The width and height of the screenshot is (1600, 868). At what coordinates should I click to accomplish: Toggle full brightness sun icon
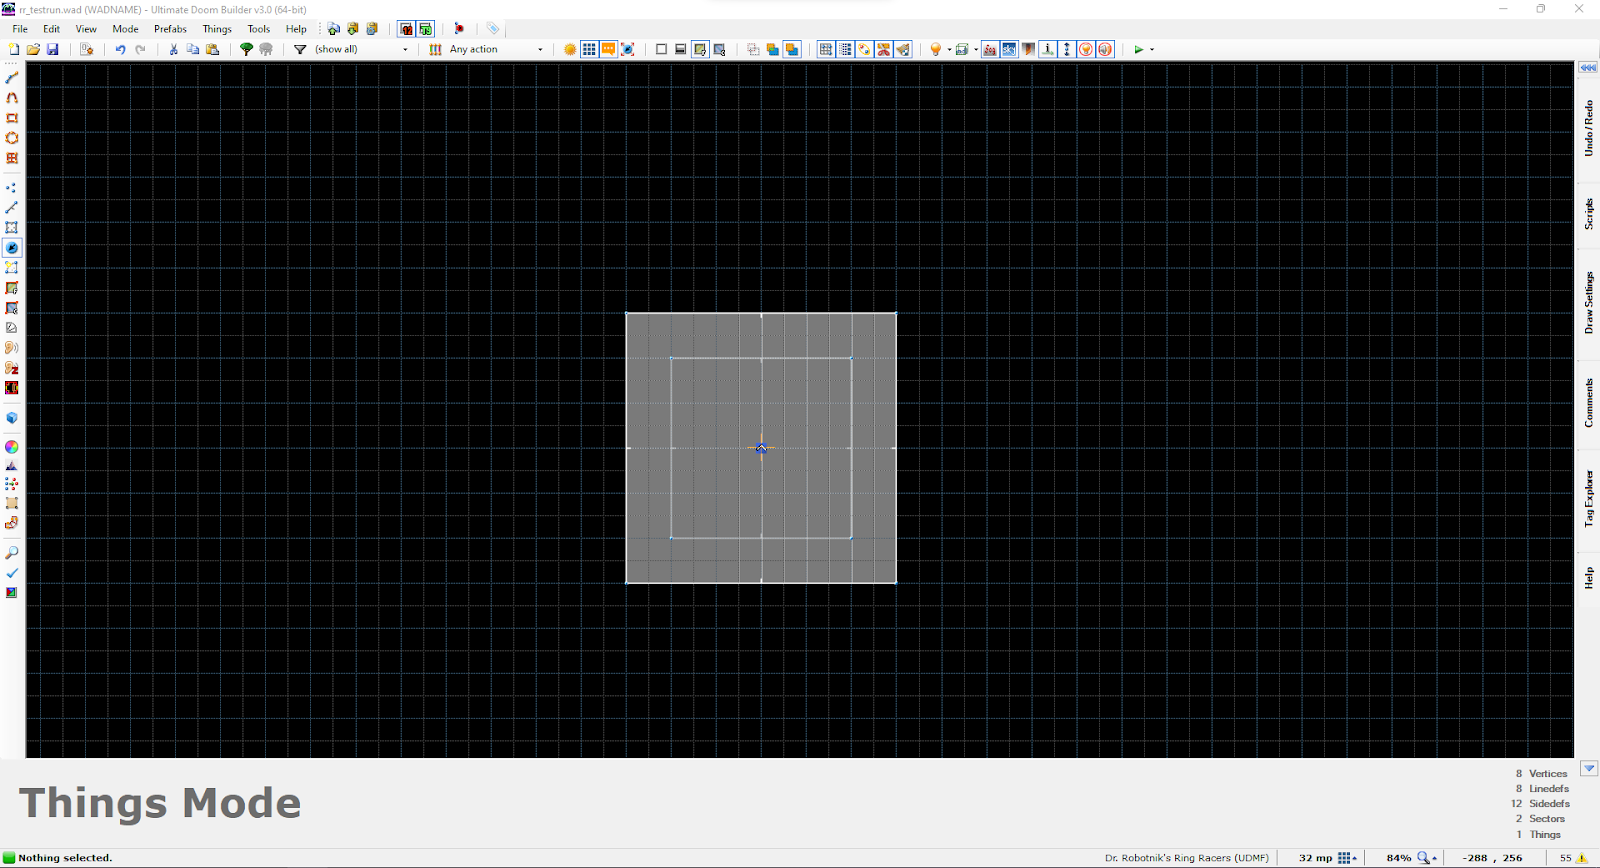click(x=570, y=49)
